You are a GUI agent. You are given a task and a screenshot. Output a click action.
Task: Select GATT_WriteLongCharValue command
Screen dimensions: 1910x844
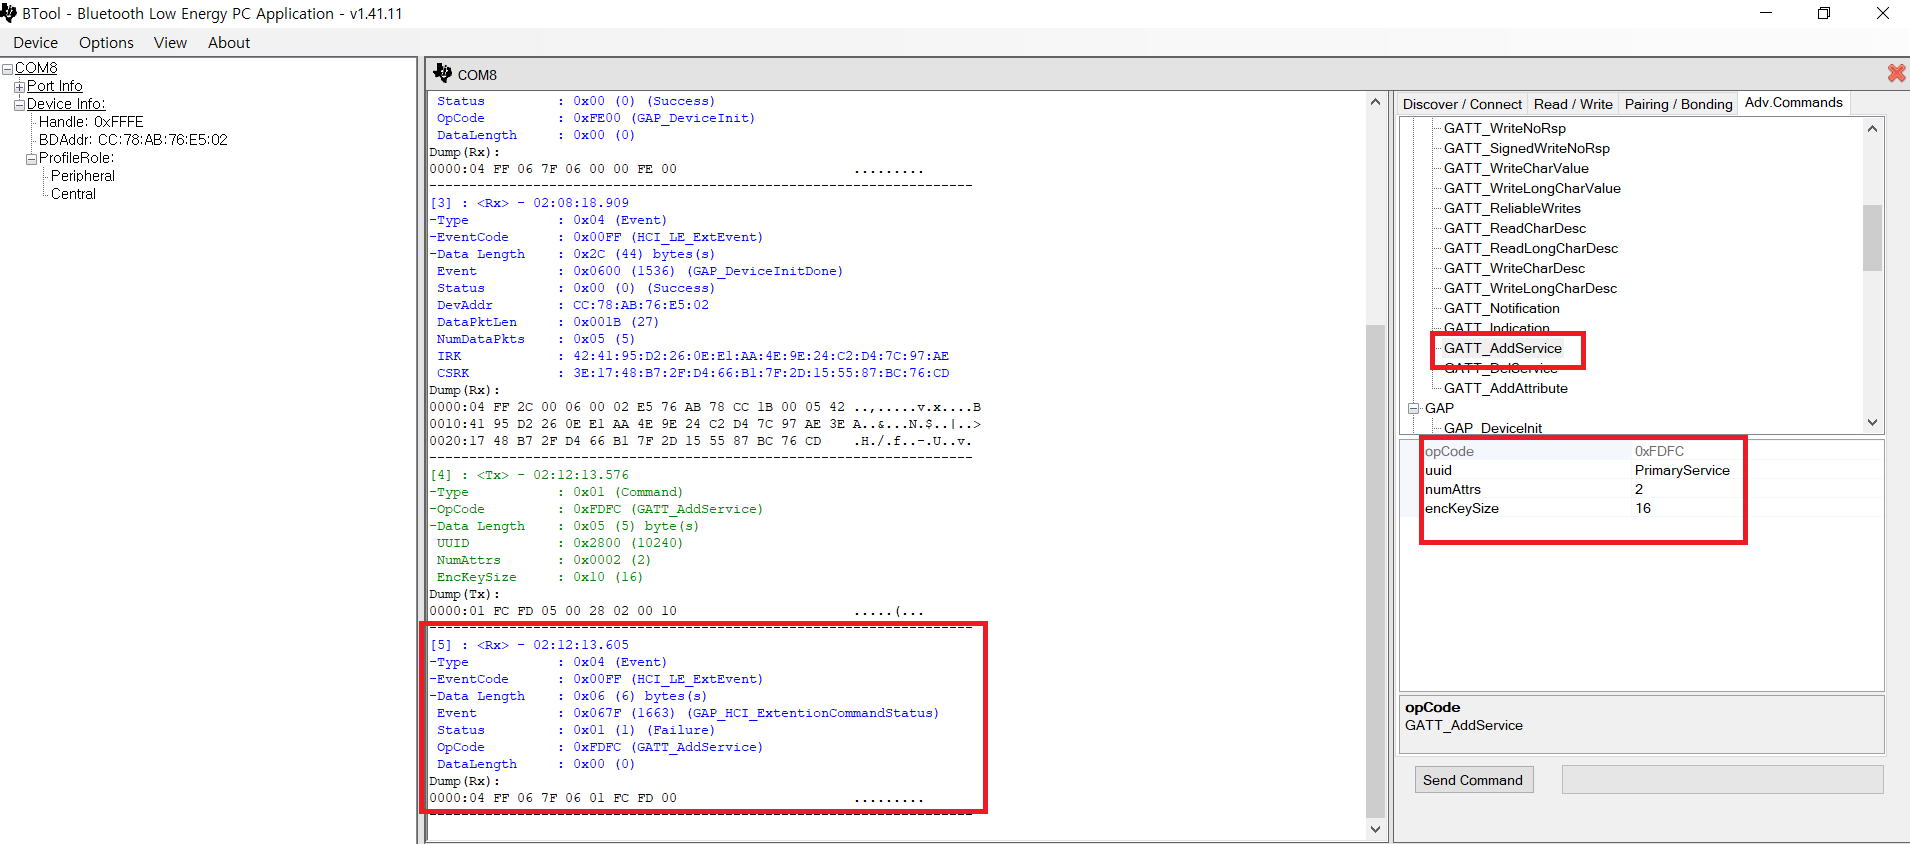1532,188
